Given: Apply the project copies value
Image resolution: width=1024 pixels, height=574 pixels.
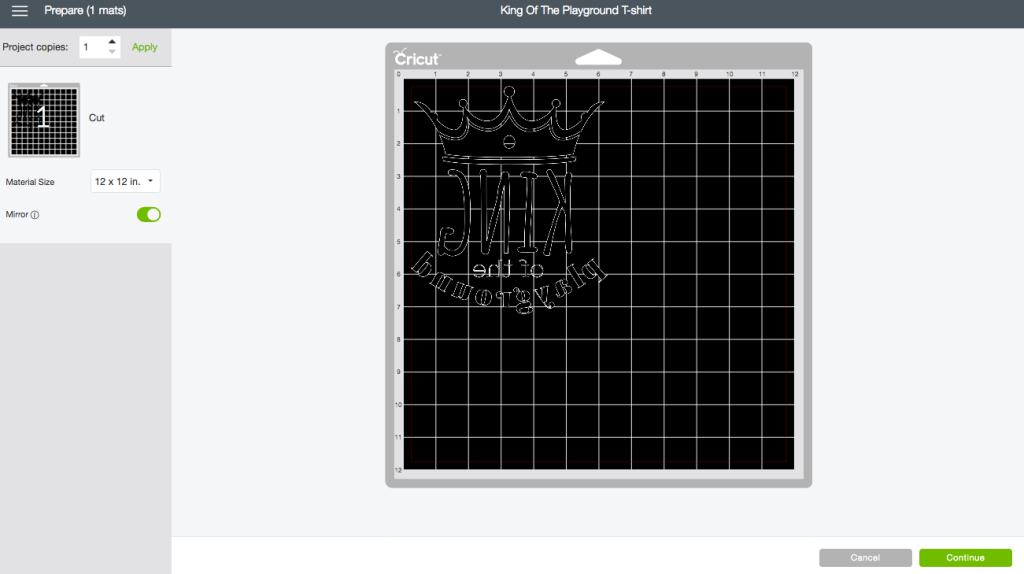Looking at the screenshot, I should click(144, 47).
